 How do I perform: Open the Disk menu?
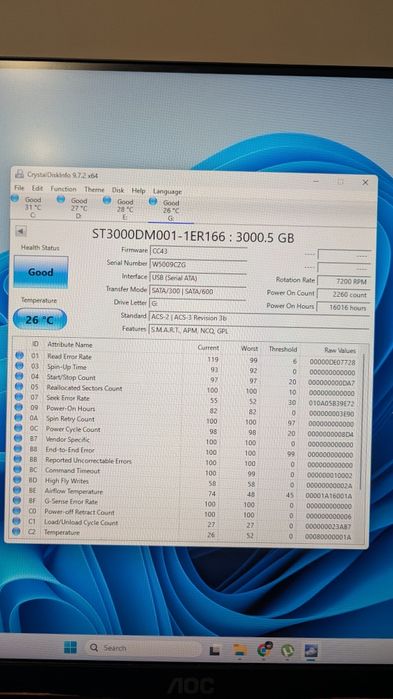tap(118, 190)
